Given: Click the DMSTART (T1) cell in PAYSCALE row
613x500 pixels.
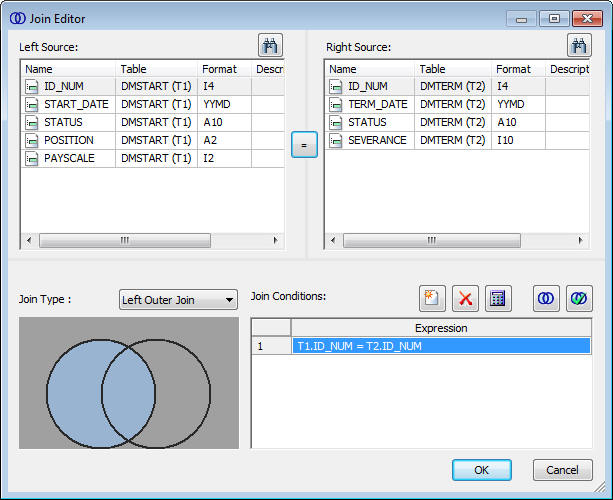Looking at the screenshot, I should click(156, 158).
